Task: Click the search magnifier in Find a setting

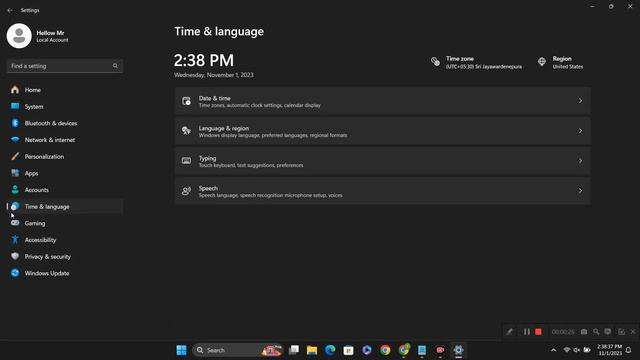Action: tap(115, 66)
